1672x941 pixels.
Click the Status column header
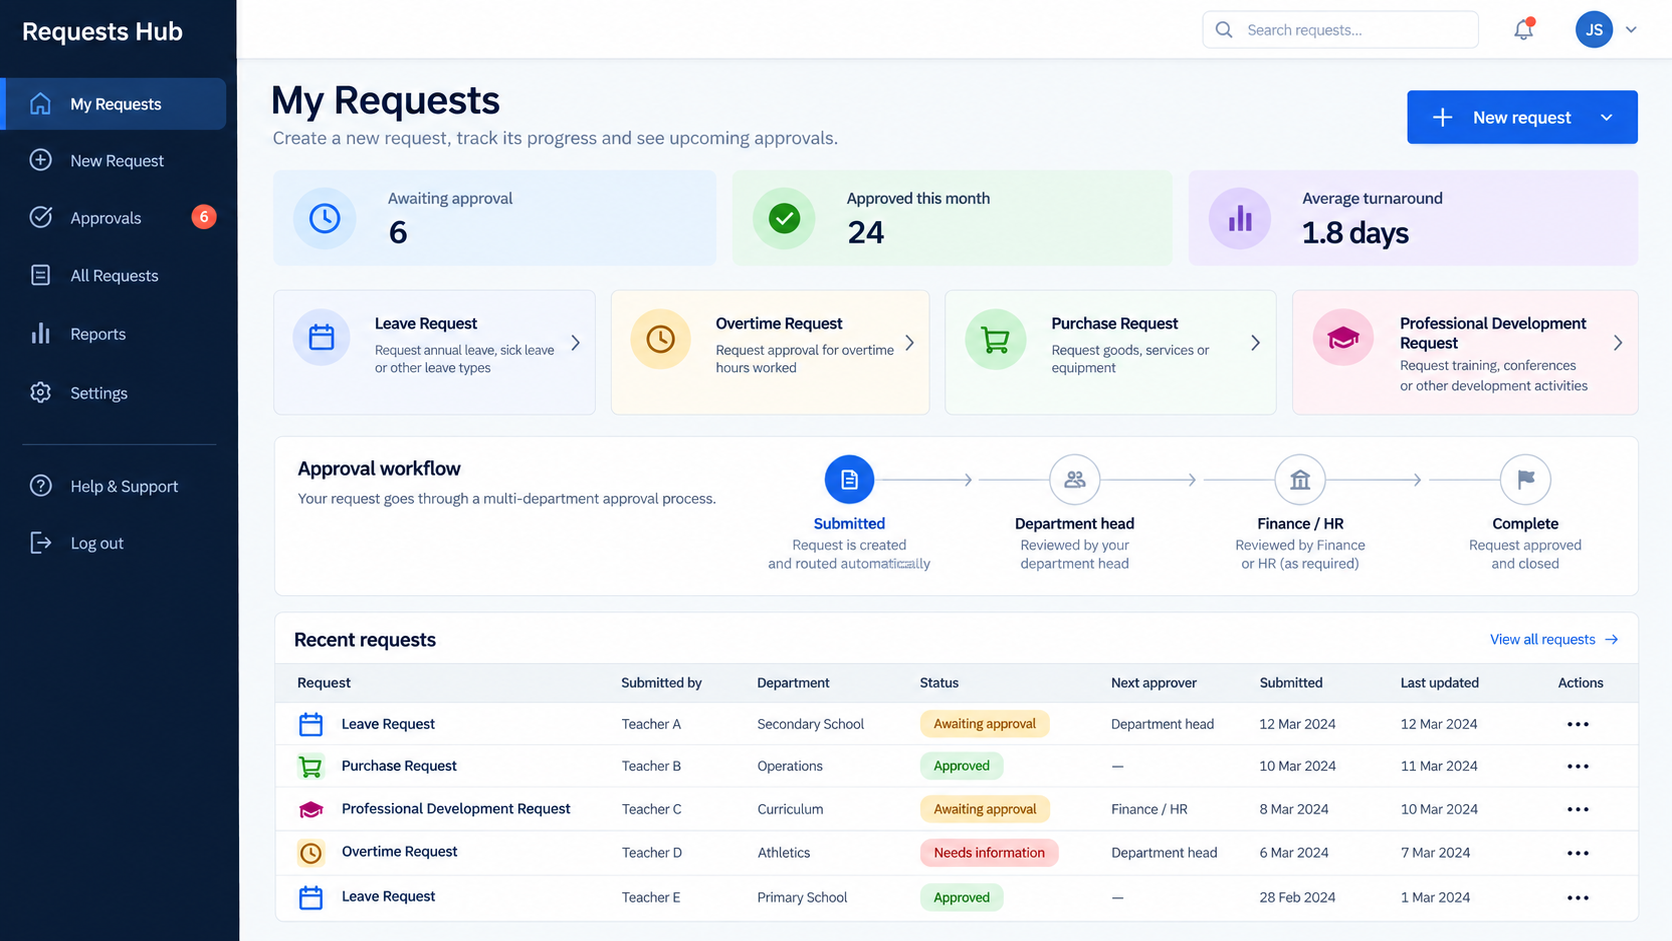point(939,683)
